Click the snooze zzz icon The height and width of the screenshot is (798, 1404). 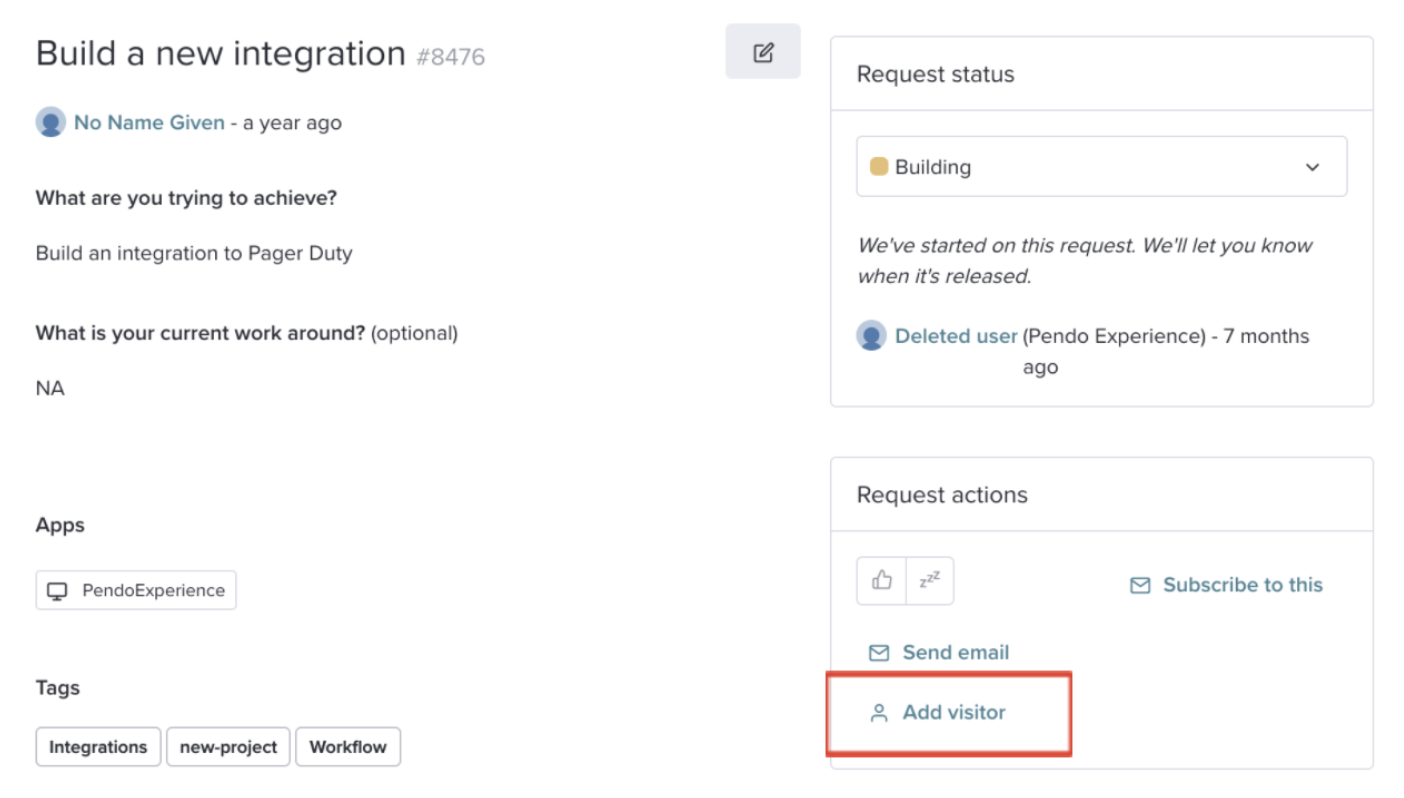[x=930, y=581]
